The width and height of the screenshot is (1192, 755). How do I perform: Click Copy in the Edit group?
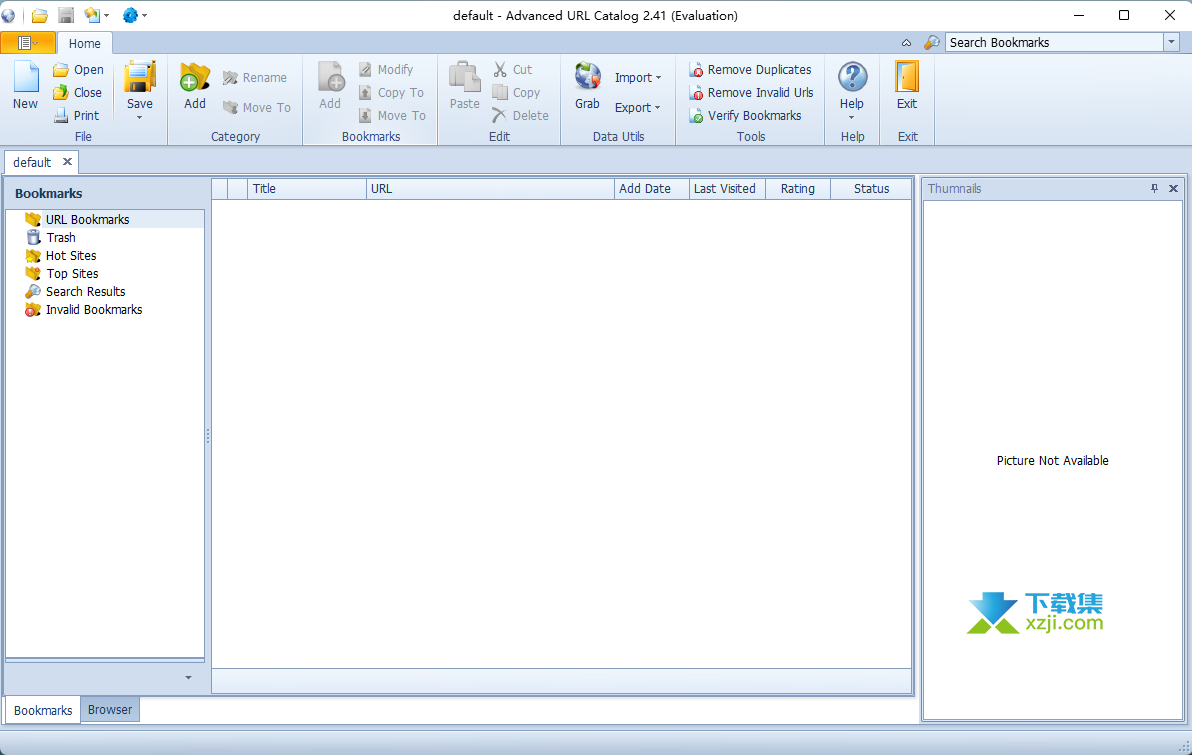(516, 92)
